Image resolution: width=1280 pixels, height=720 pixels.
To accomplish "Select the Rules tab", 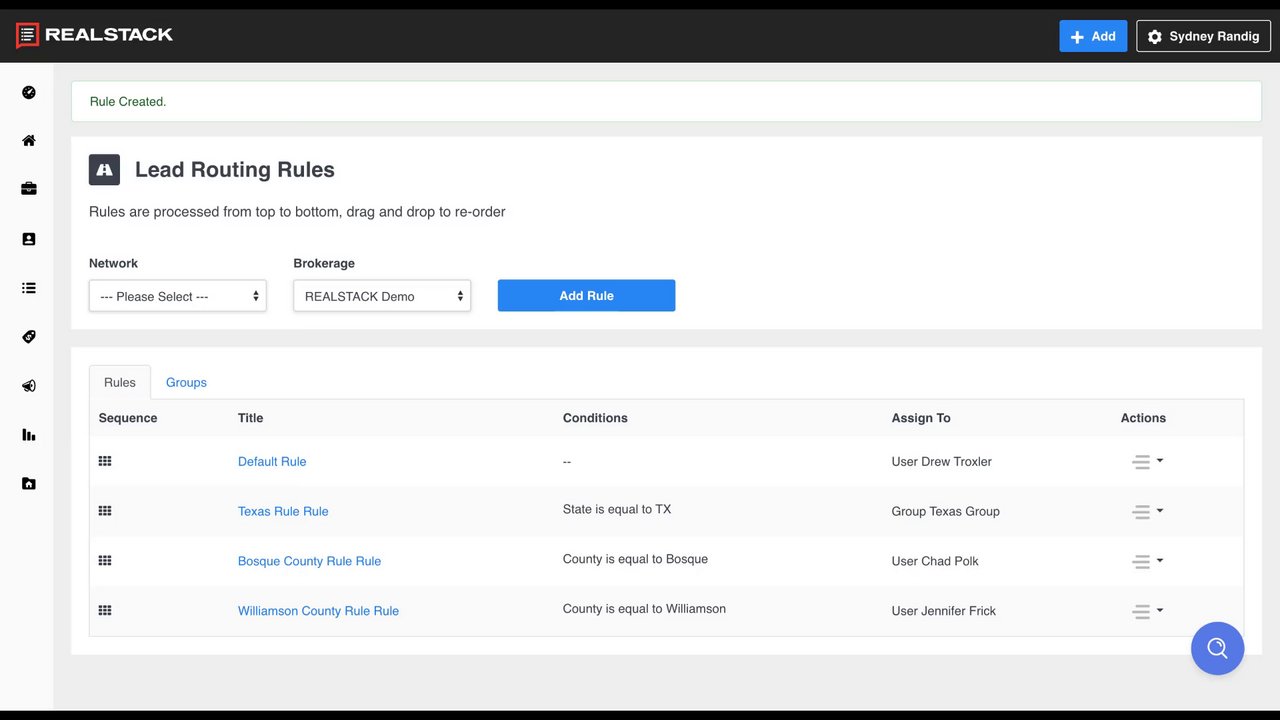I will (120, 383).
